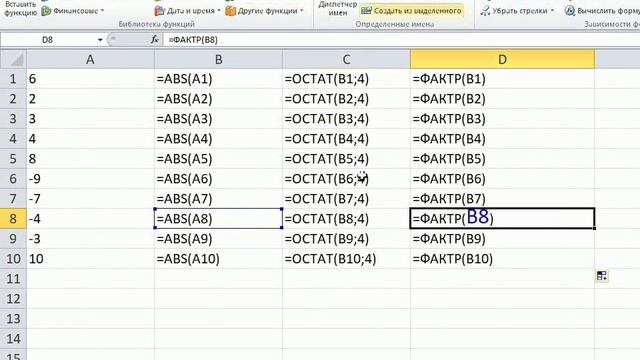640x360 pixels.
Task: Select row 1 header
Action: coord(13,79)
